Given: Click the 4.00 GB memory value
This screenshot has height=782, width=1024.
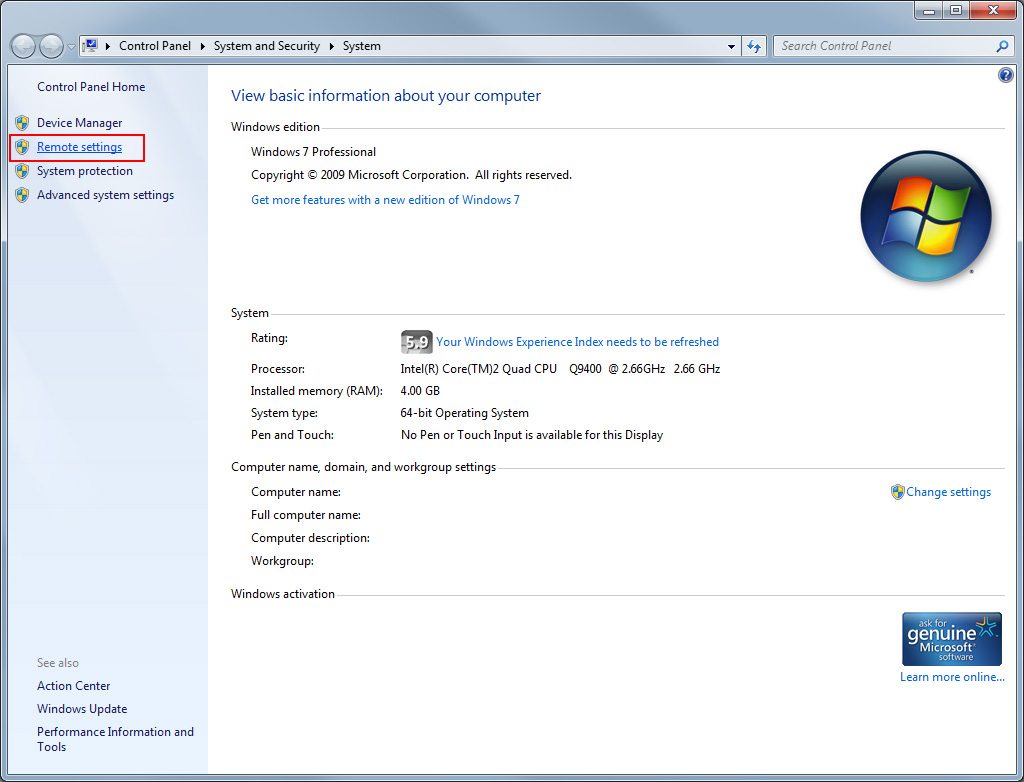Looking at the screenshot, I should click(x=420, y=391).
